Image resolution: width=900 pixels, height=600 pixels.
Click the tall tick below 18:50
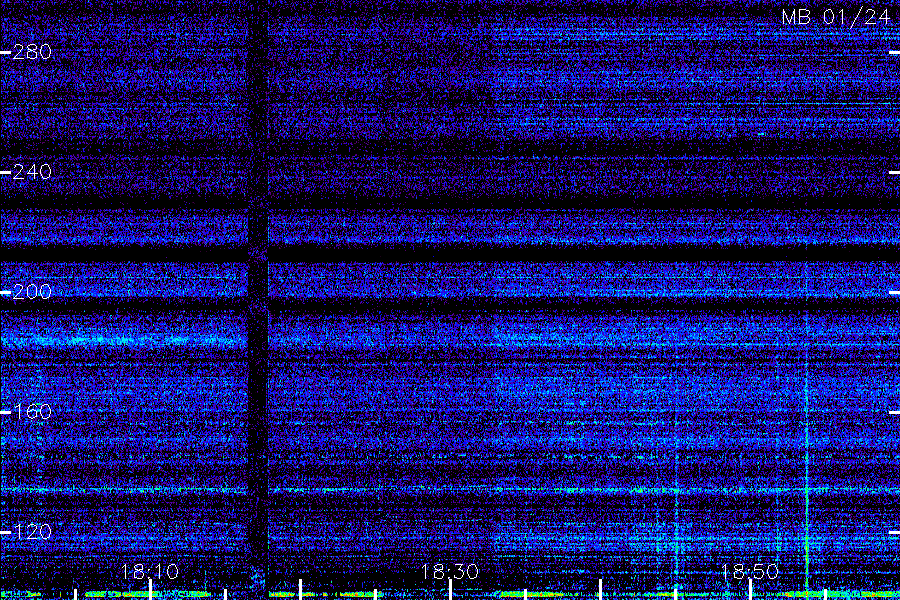750,590
